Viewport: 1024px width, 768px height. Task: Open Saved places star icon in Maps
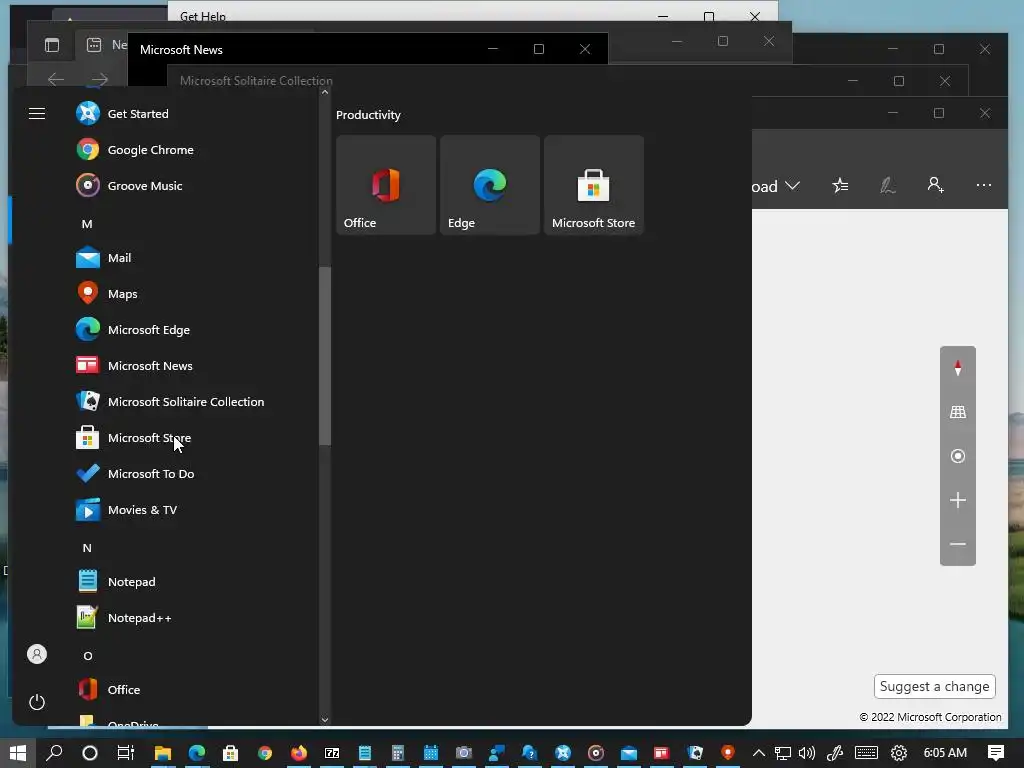840,186
